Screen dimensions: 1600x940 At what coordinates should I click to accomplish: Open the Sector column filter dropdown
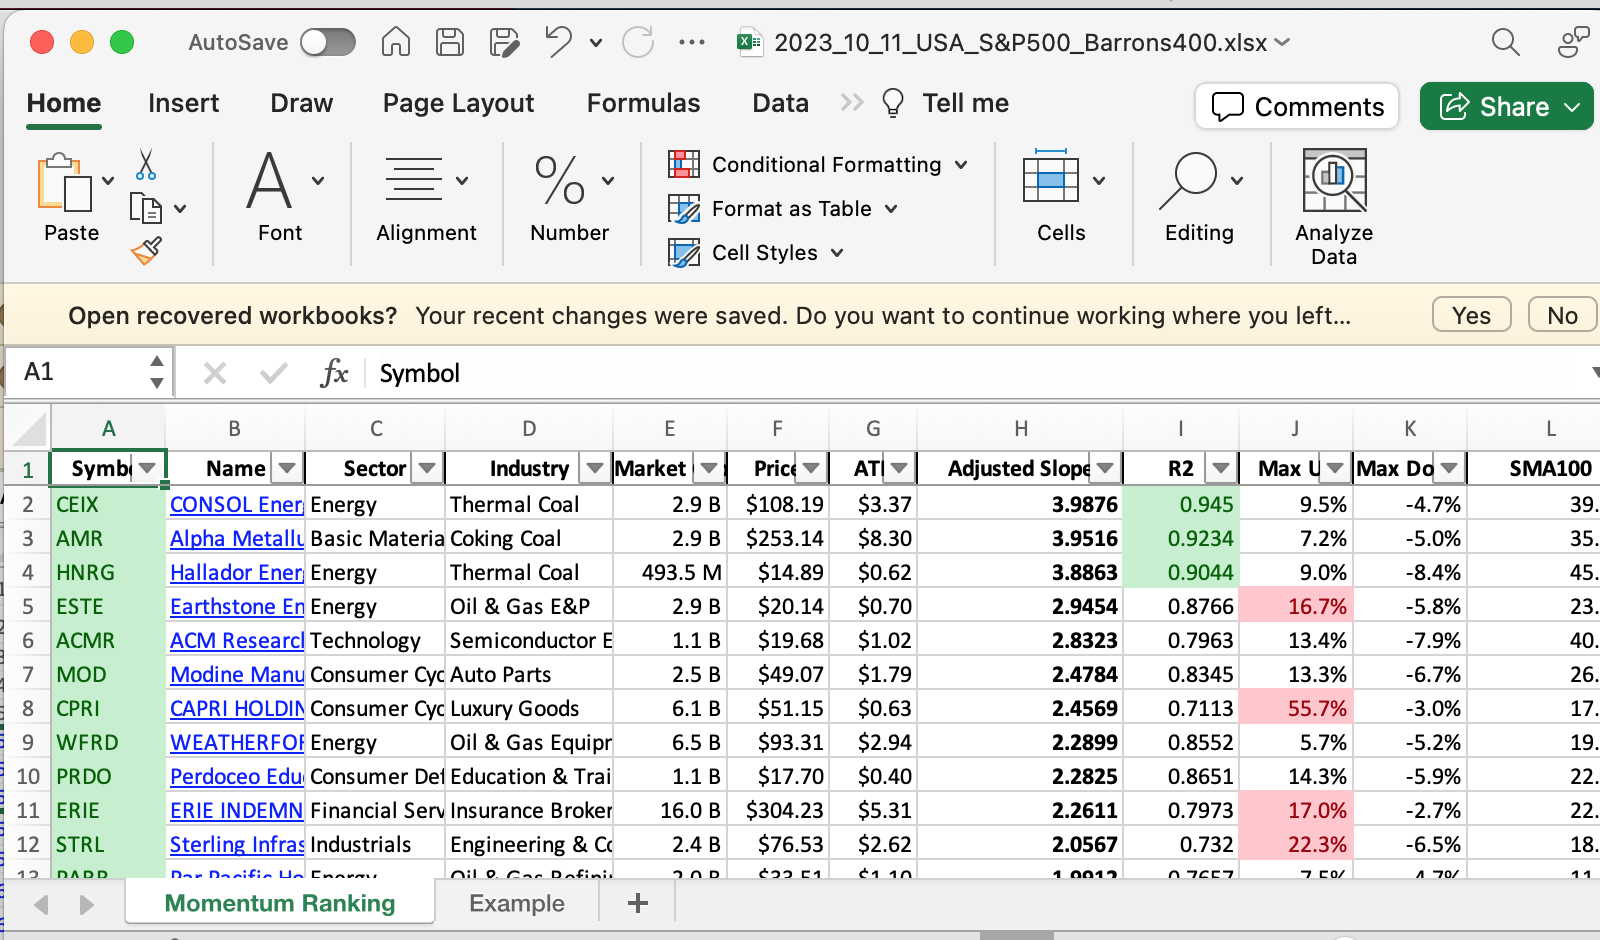pyautogui.click(x=427, y=468)
